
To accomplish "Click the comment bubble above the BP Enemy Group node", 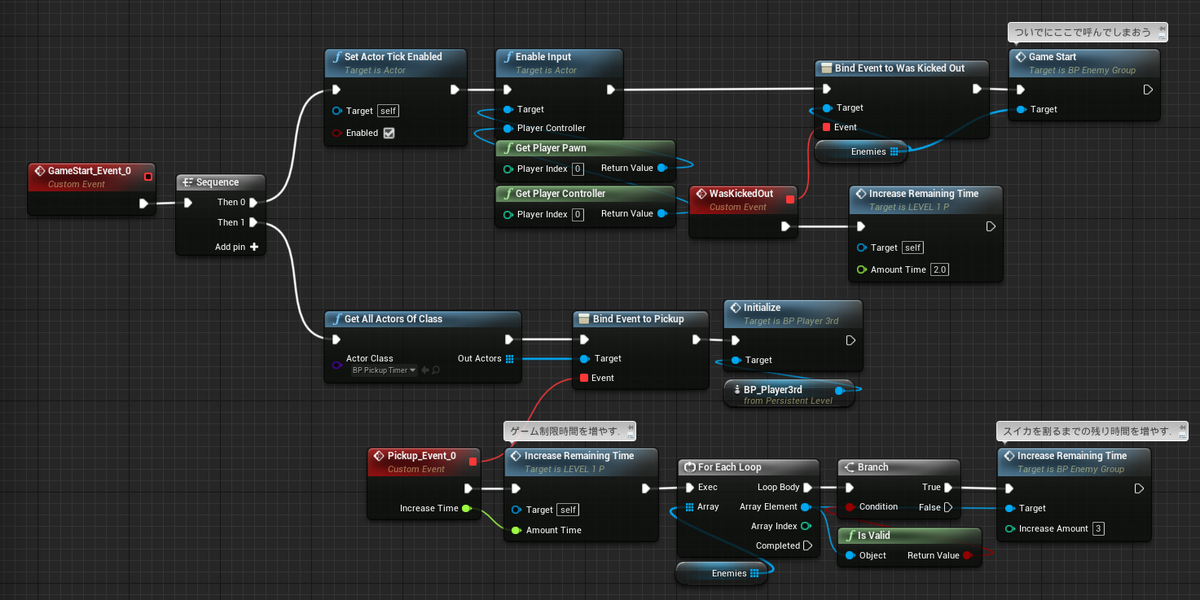I will pyautogui.click(x=1092, y=431).
